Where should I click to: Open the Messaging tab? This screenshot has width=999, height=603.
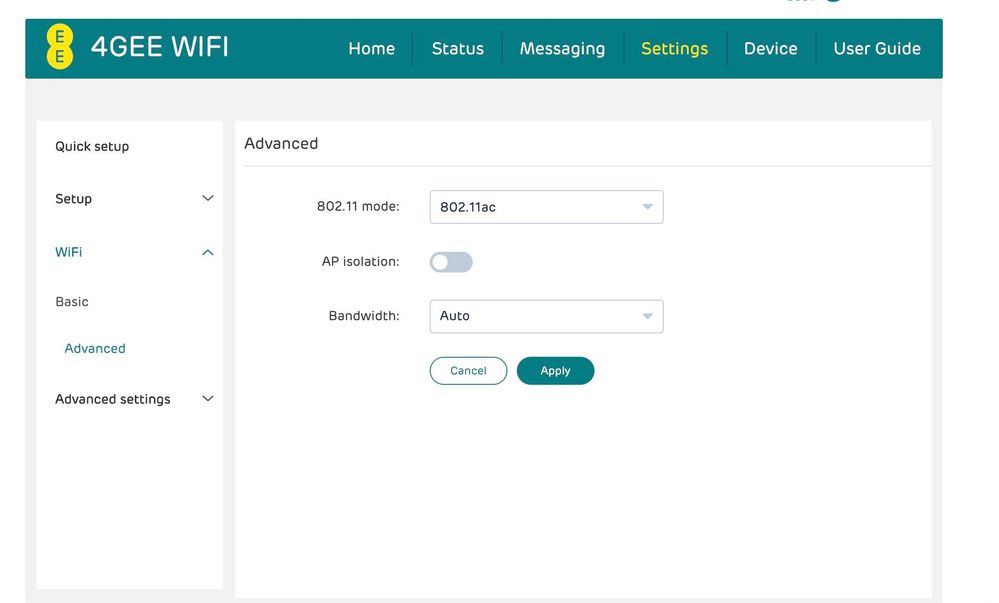pos(562,48)
